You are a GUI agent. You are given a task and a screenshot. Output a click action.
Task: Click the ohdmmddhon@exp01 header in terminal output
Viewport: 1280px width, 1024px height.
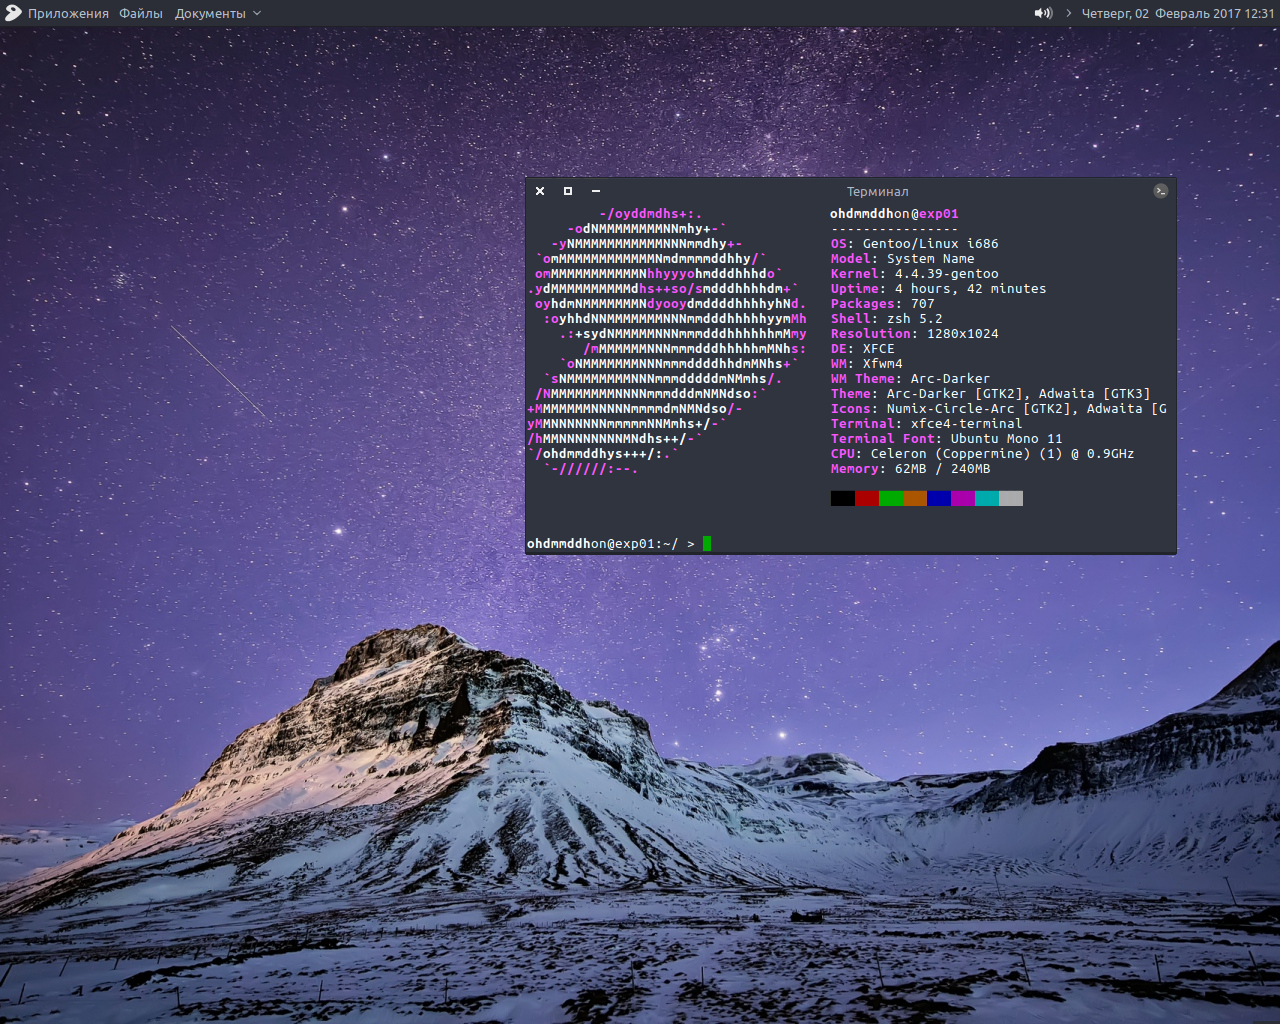(x=895, y=213)
